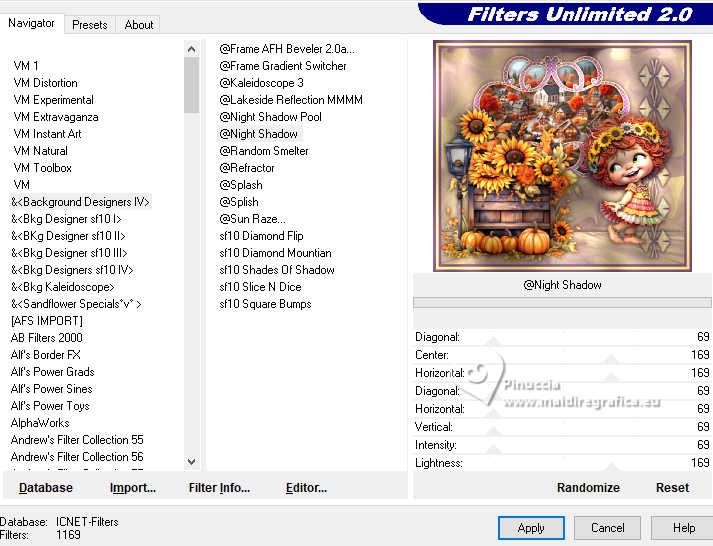Select &<Bkg Designers sf10 IV> category
Screen dimensions: 713x546
tap(72, 270)
